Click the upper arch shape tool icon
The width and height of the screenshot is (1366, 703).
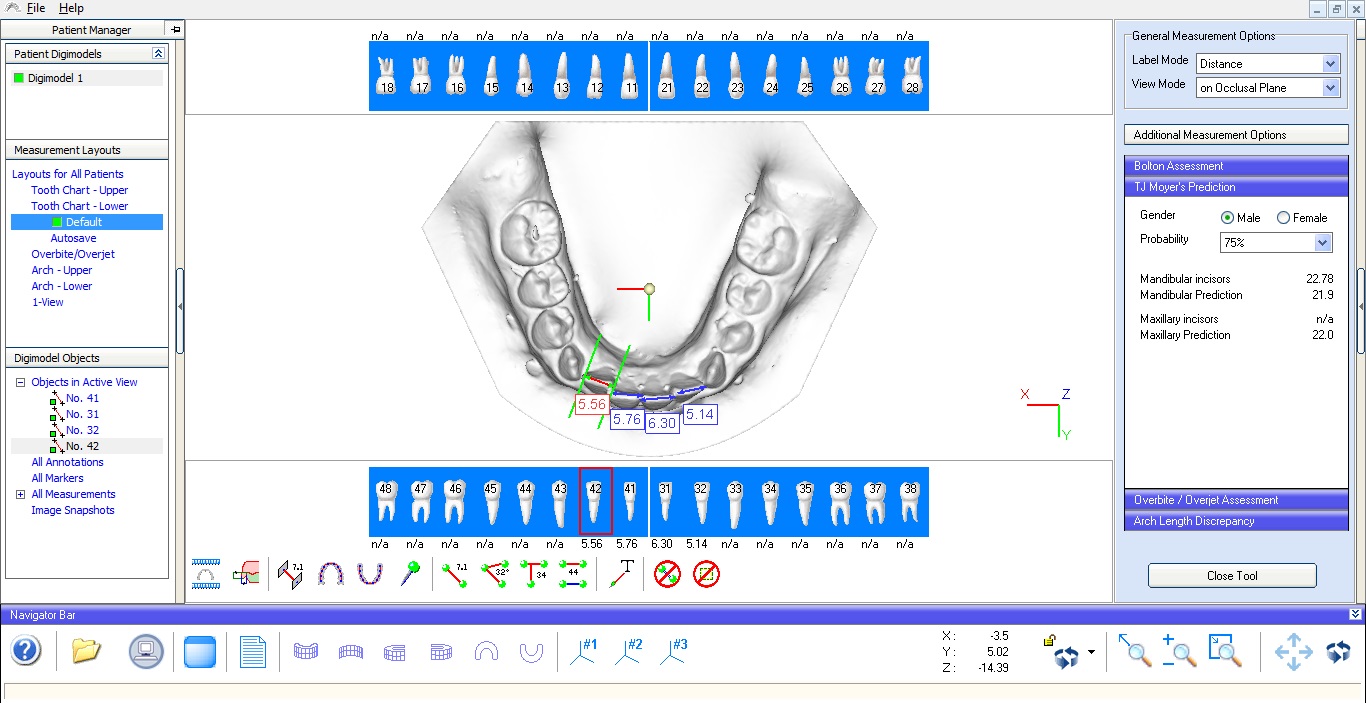click(x=331, y=574)
